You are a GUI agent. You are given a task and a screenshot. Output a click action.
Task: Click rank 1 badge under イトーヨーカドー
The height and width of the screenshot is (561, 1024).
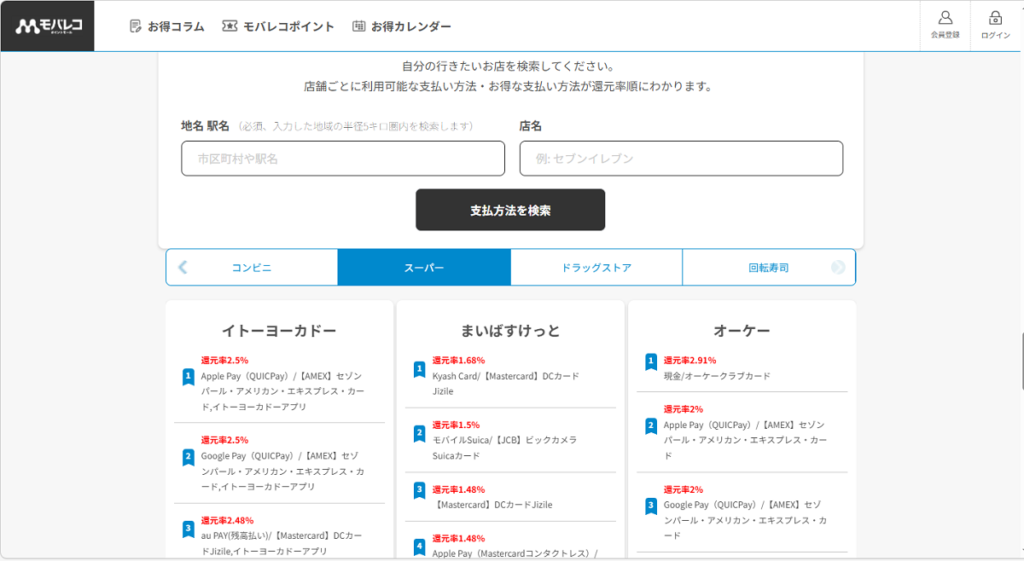[188, 377]
